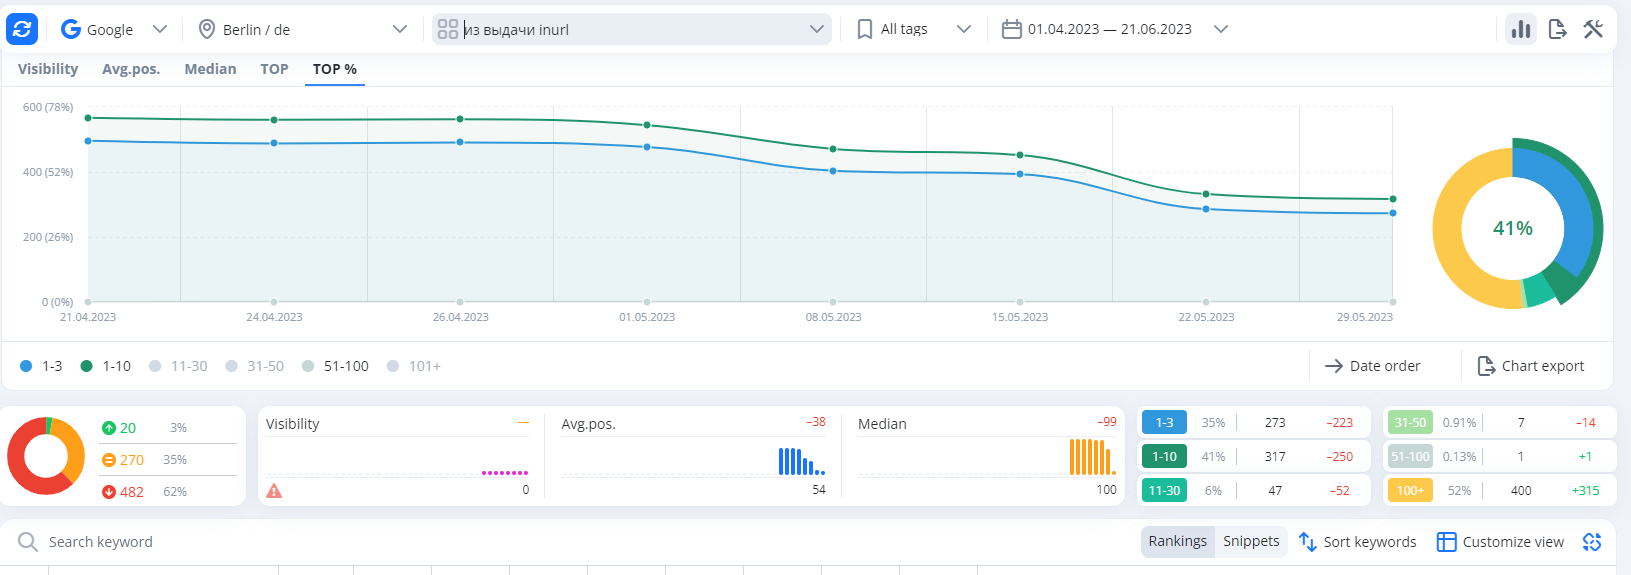Image resolution: width=1631 pixels, height=575 pixels.
Task: Open the Google search engine dropdown
Action: tap(114, 29)
